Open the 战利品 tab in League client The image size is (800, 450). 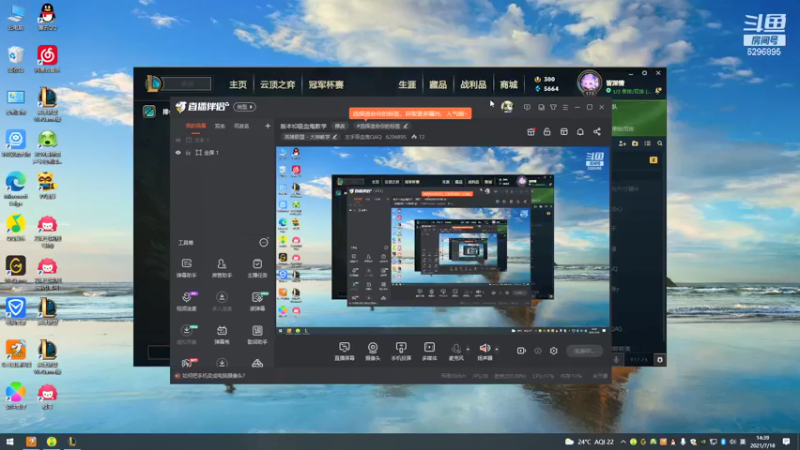[473, 85]
